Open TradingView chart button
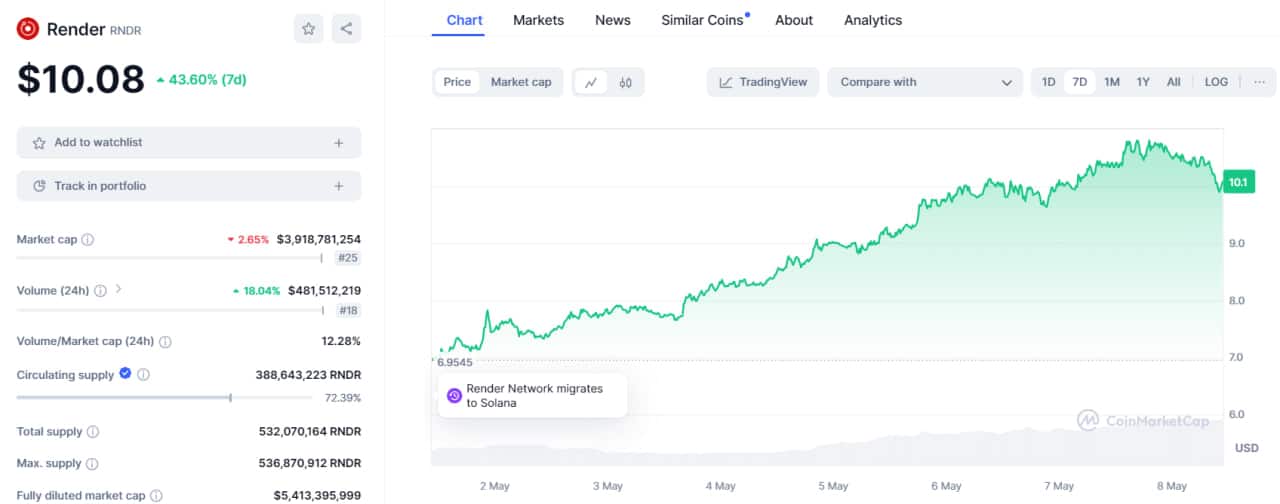 point(763,82)
